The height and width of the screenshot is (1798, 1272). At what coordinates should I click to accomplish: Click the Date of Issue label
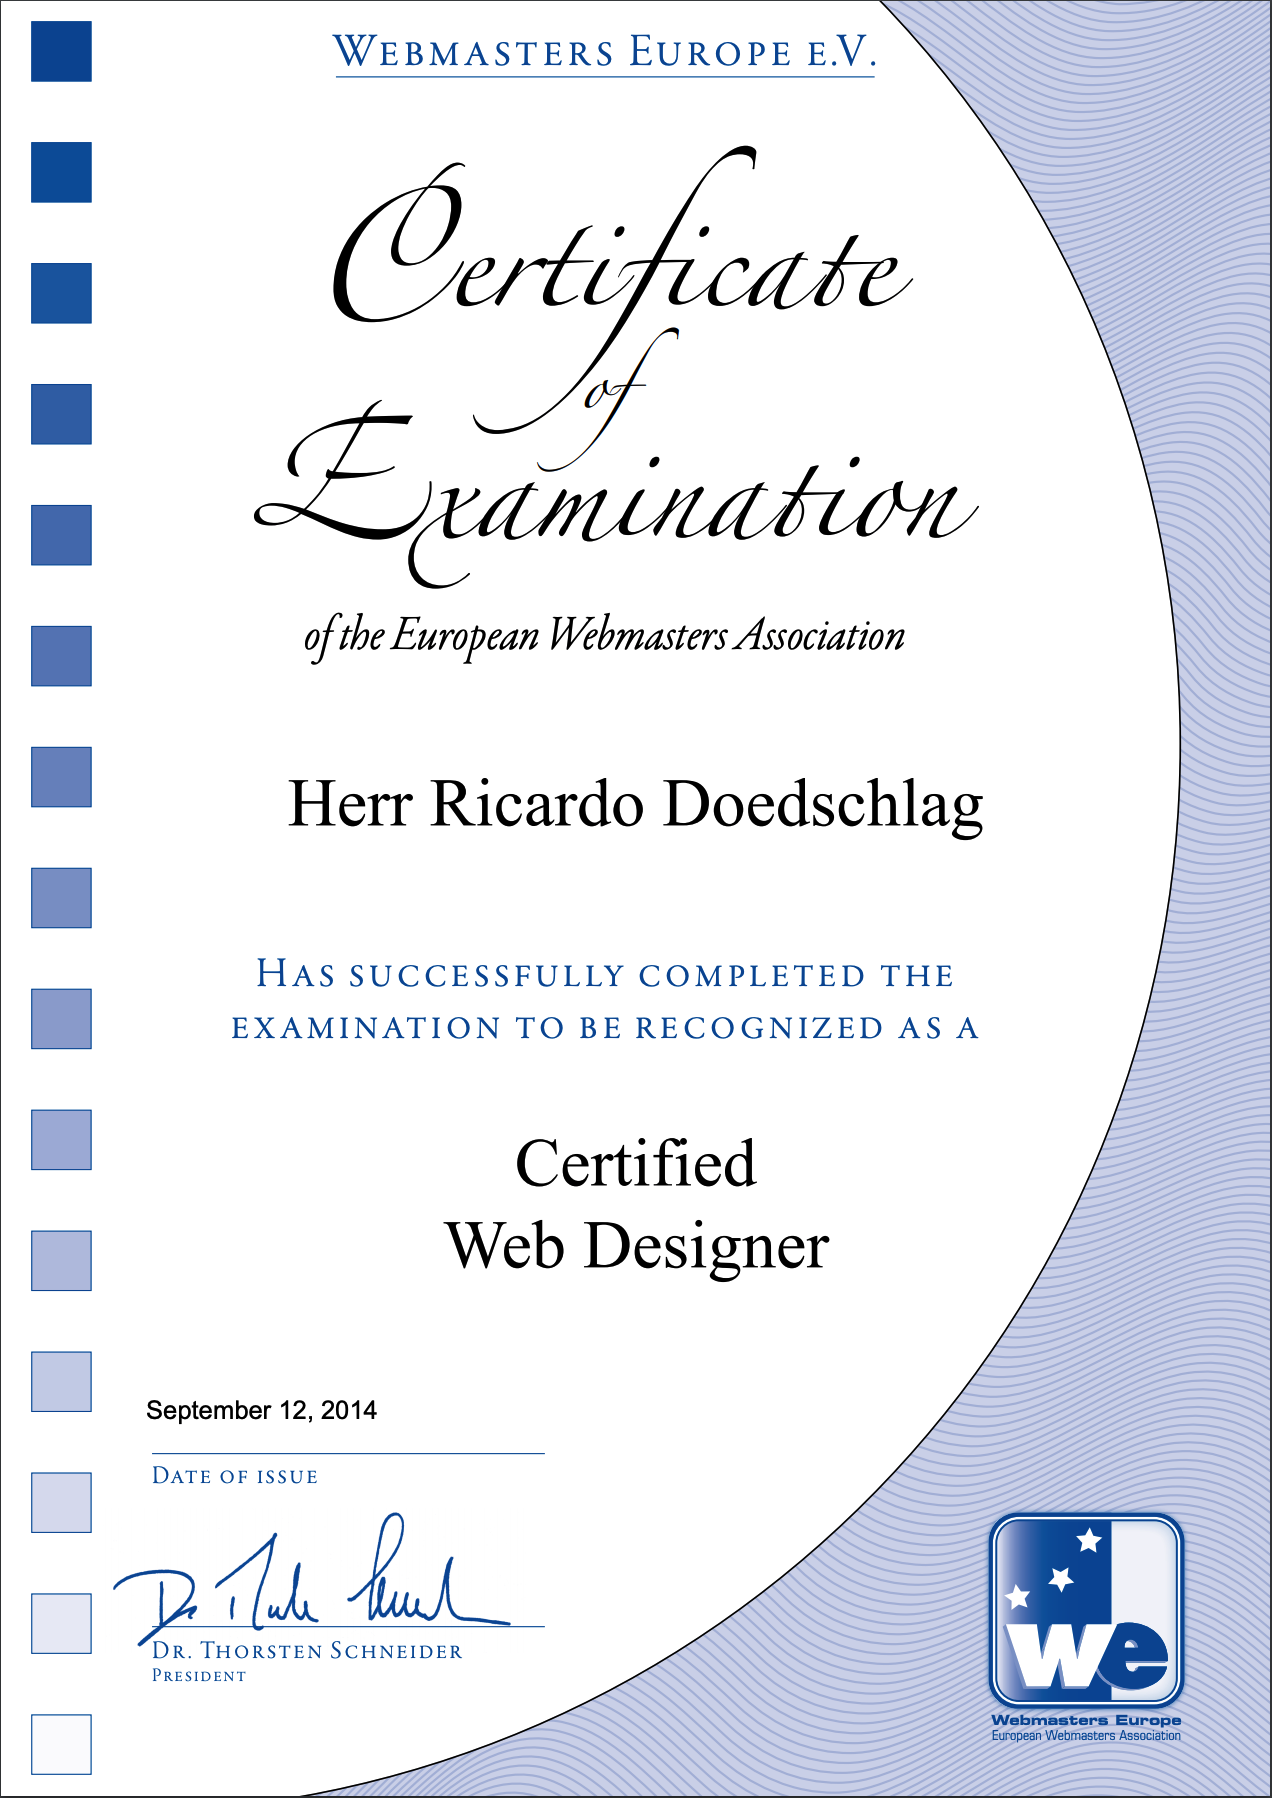(x=235, y=1476)
